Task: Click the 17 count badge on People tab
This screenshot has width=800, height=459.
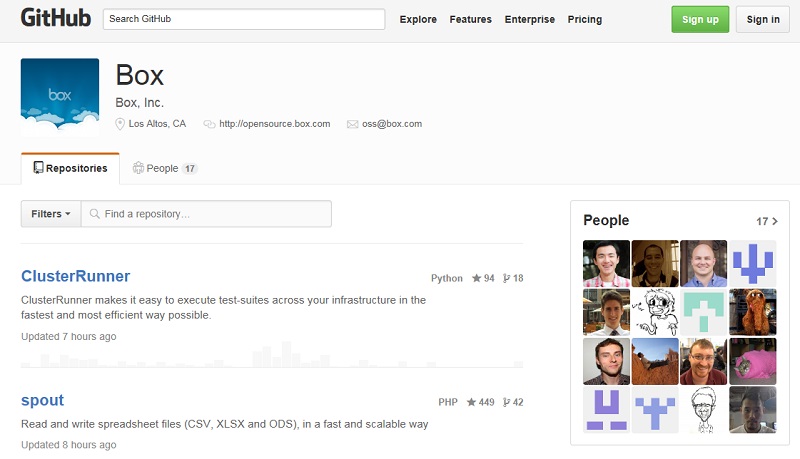Action: [190, 168]
